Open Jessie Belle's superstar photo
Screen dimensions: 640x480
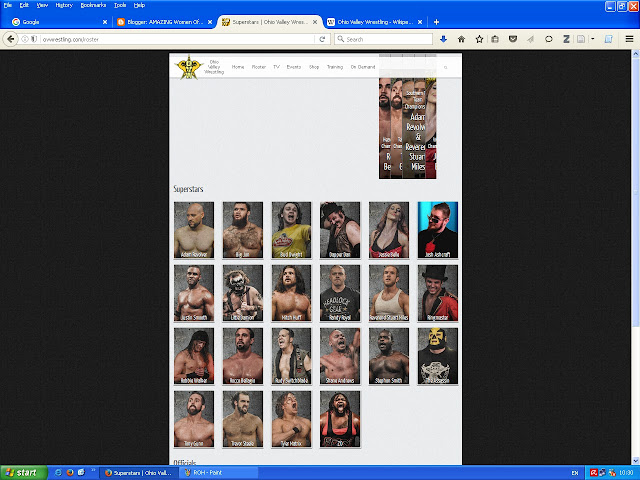[x=389, y=230]
